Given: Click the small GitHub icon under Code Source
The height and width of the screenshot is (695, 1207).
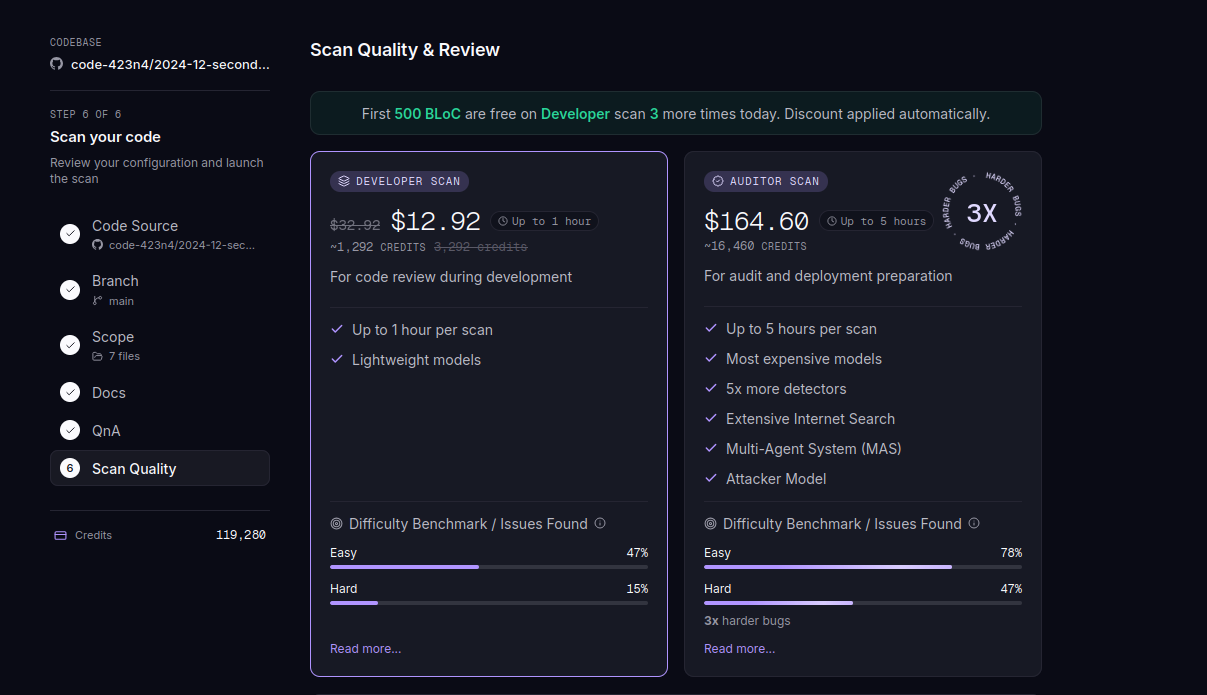Looking at the screenshot, I should pos(97,245).
